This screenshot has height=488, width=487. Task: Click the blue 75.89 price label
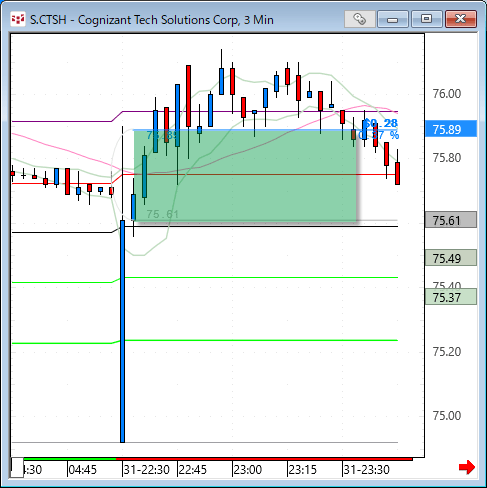pos(451,129)
